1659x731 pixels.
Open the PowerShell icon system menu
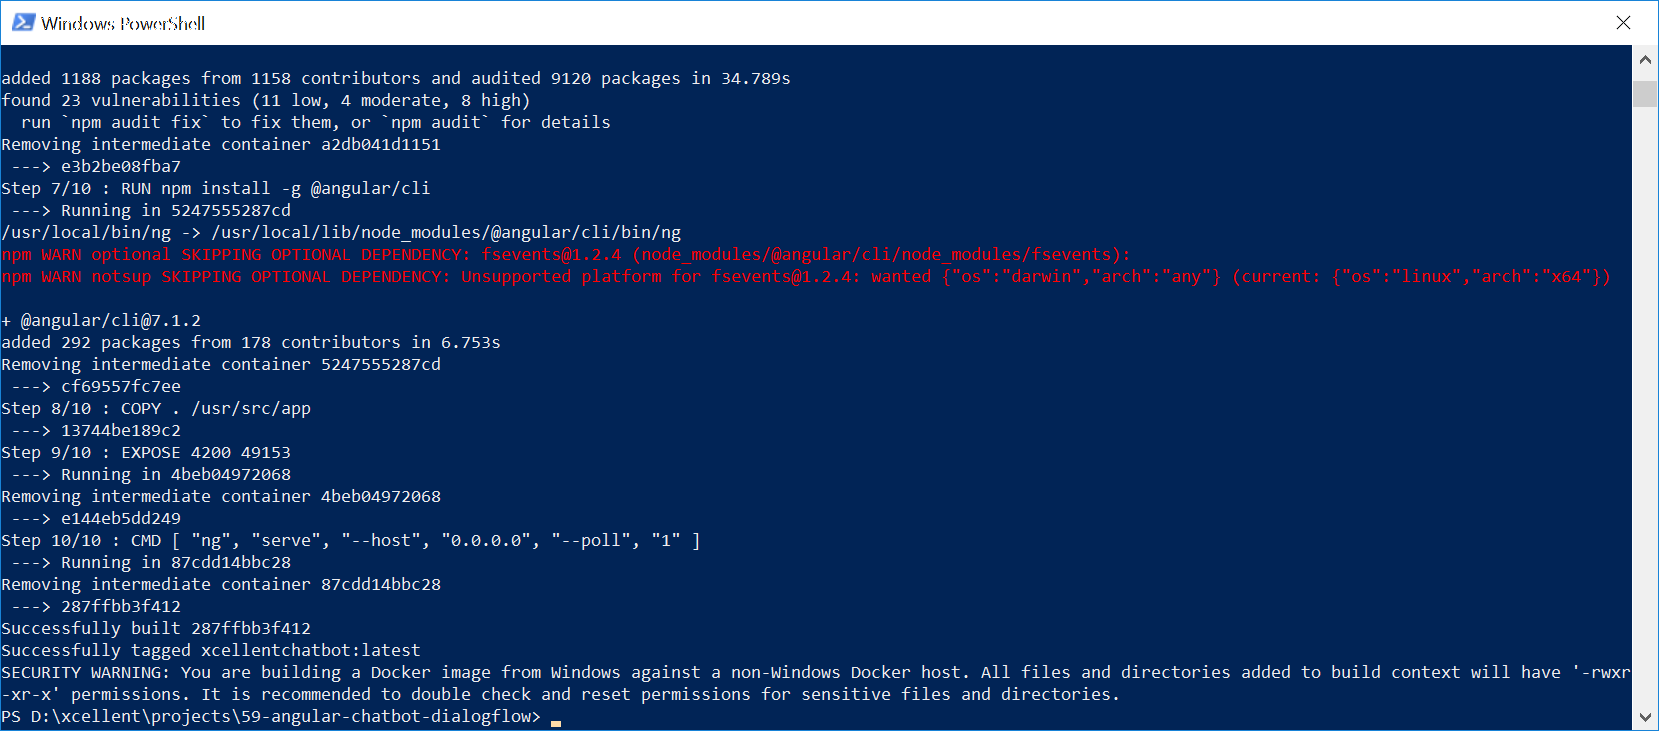pyautogui.click(x=23, y=22)
